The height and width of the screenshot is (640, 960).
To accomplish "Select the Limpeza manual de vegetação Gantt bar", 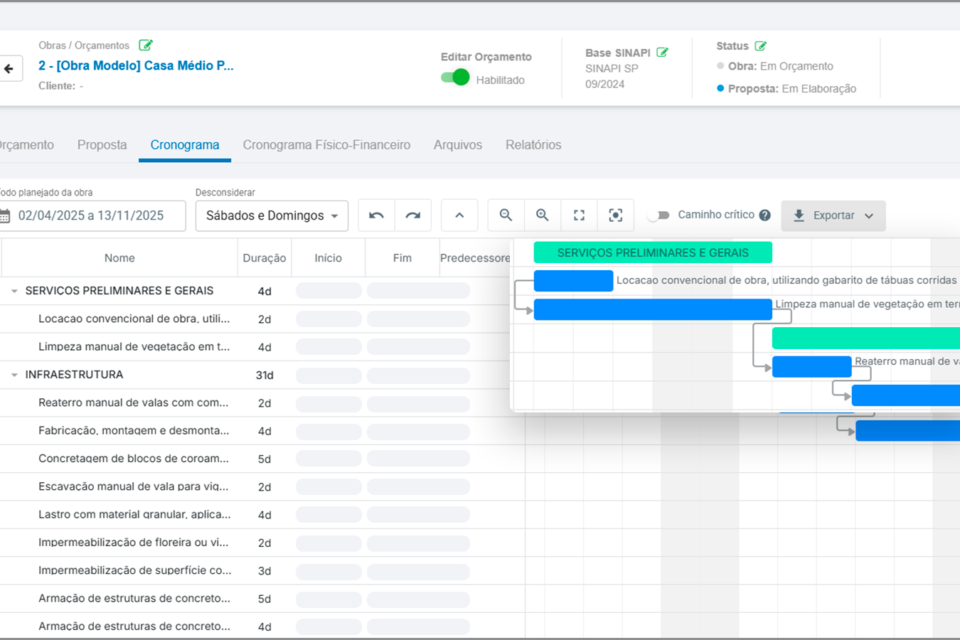I will click(x=653, y=309).
